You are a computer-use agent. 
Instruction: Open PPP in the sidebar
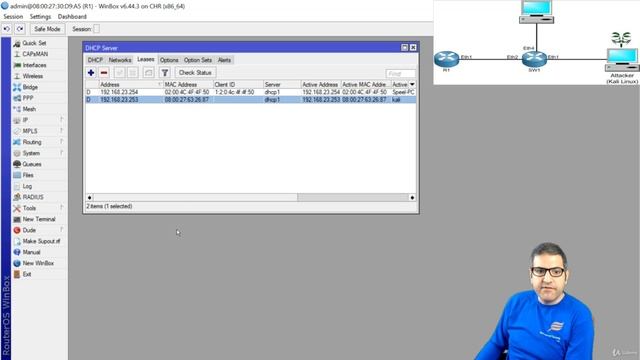(28, 98)
